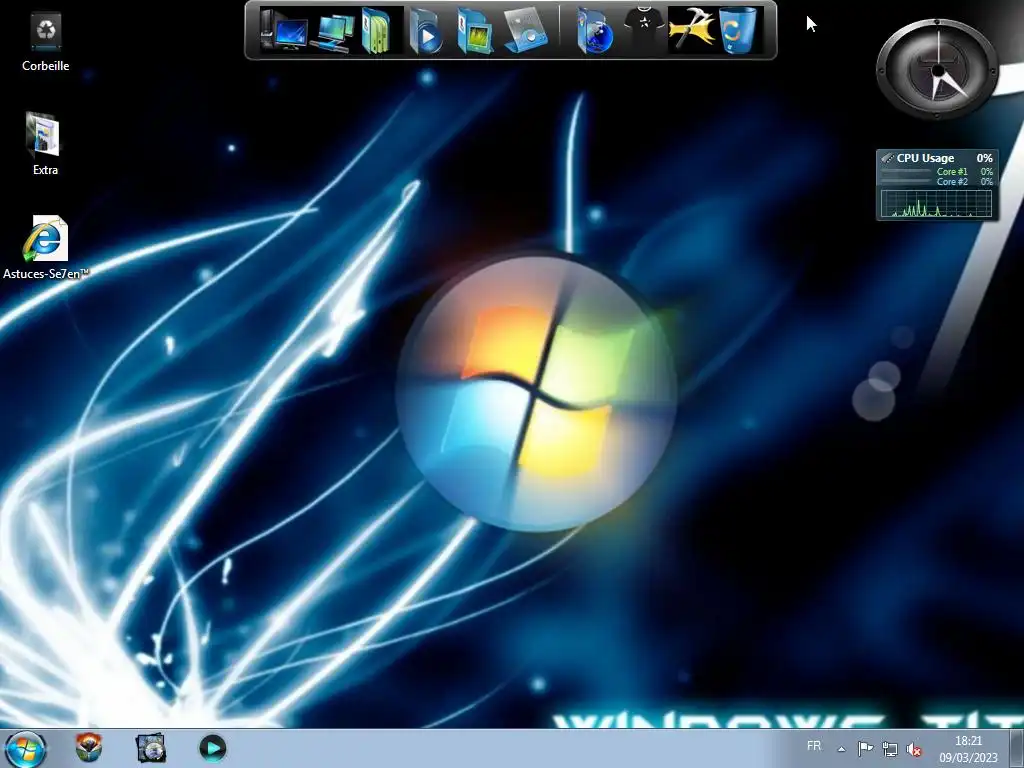Show hidden tray icons arrow
This screenshot has width=1024, height=768.
[842, 749]
